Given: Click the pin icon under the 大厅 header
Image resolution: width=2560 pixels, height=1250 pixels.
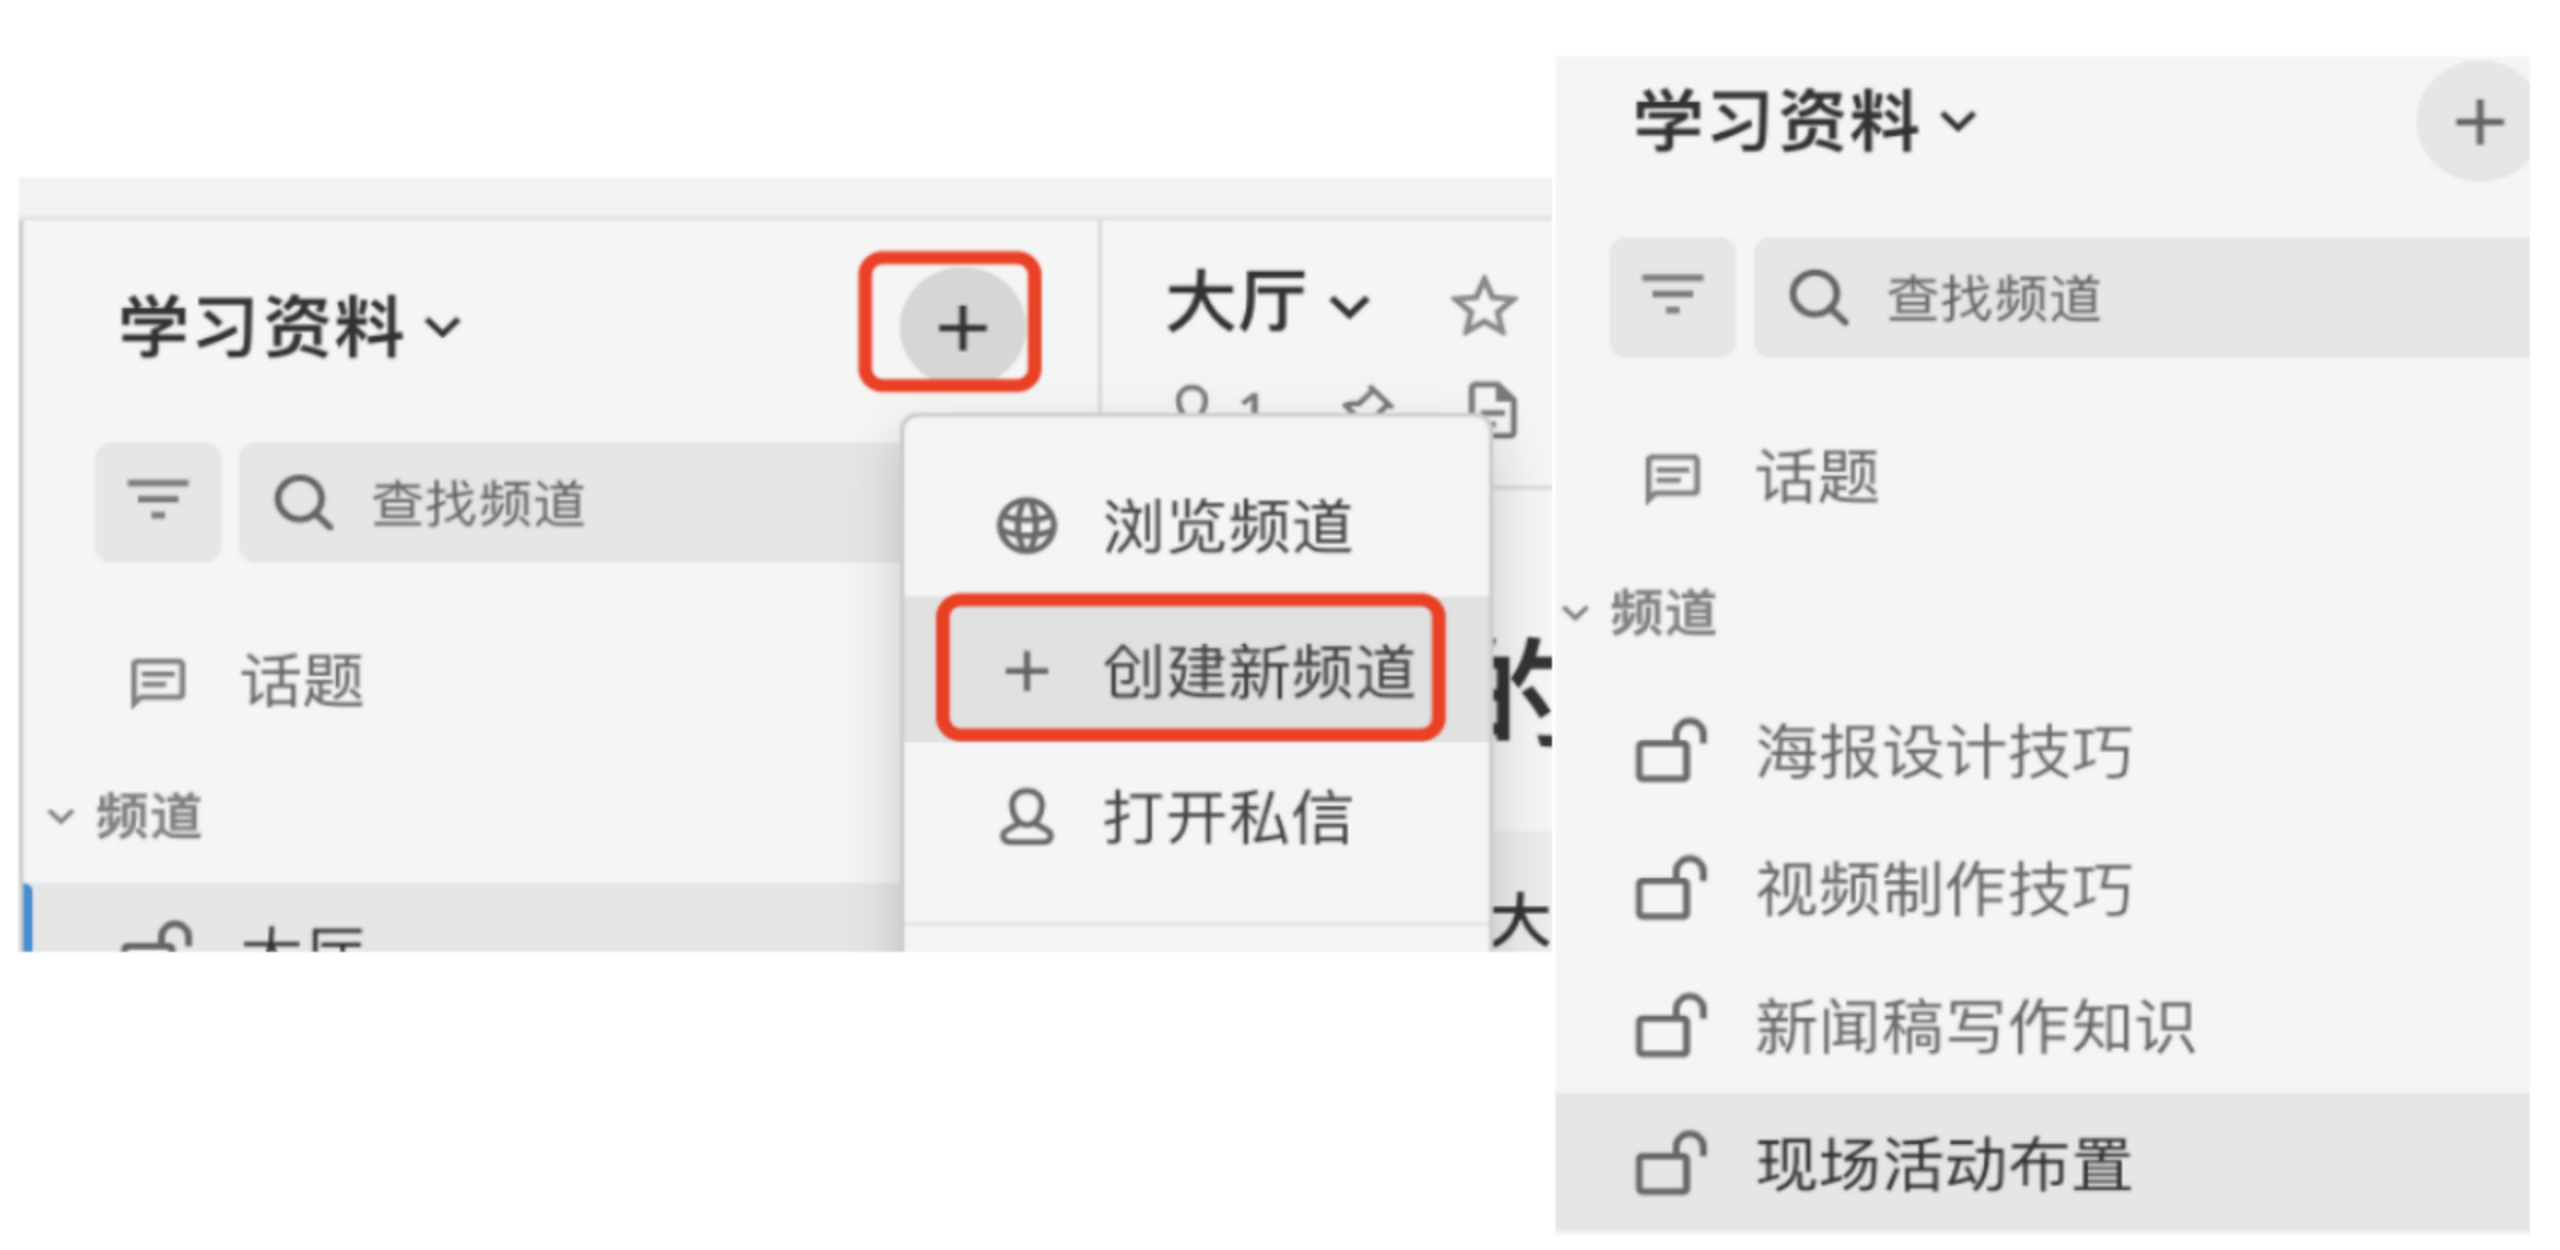Looking at the screenshot, I should click(1368, 404).
